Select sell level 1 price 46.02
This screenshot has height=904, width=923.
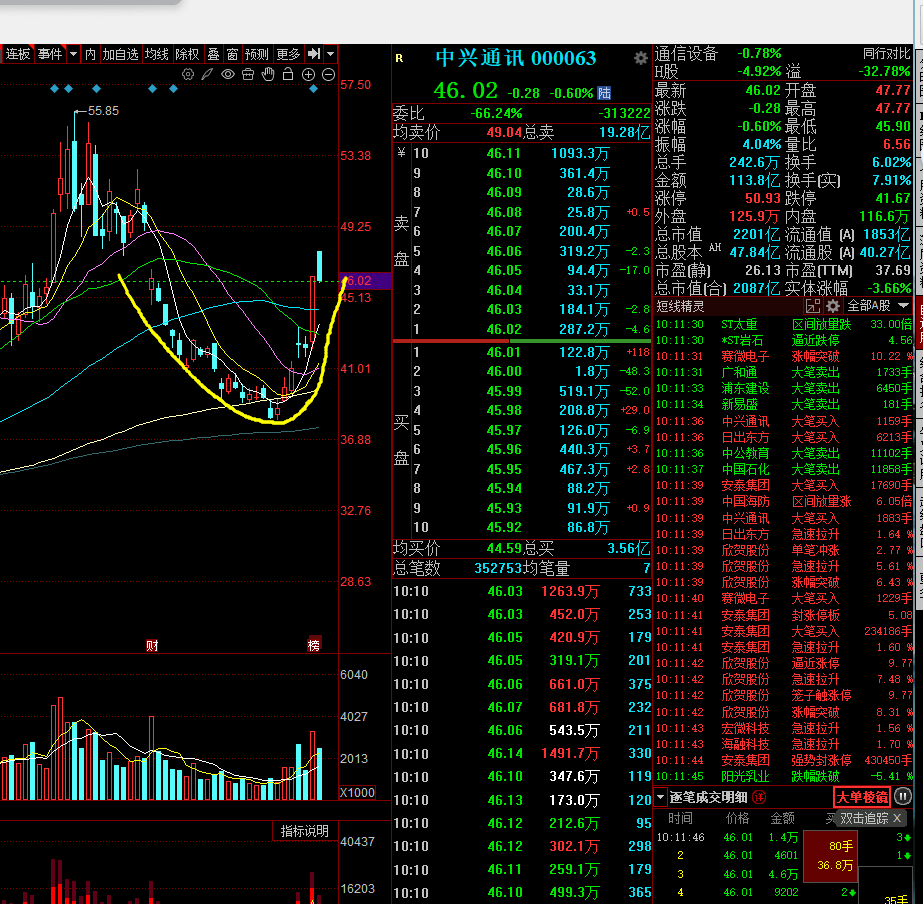pyautogui.click(x=503, y=329)
